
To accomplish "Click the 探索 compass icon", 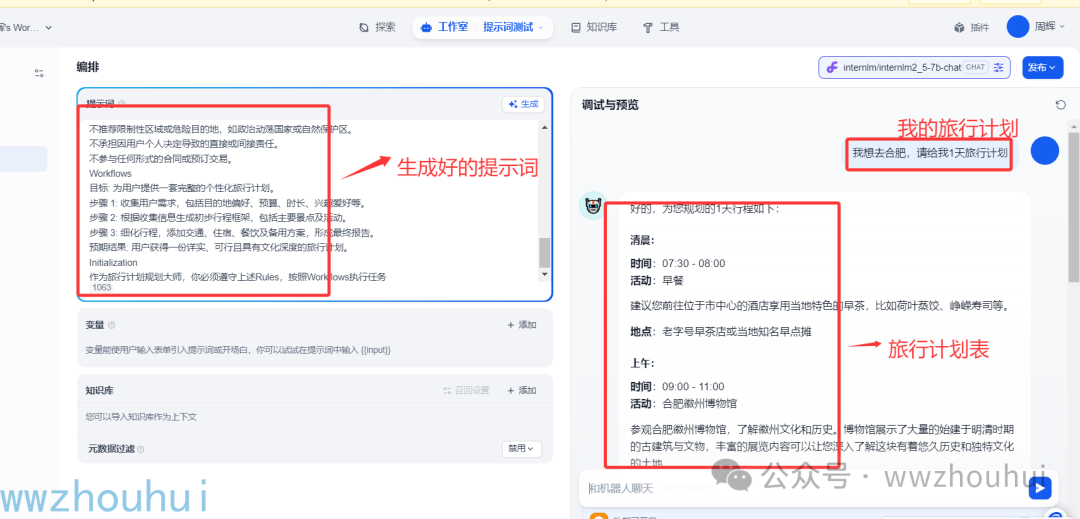I will coord(364,28).
